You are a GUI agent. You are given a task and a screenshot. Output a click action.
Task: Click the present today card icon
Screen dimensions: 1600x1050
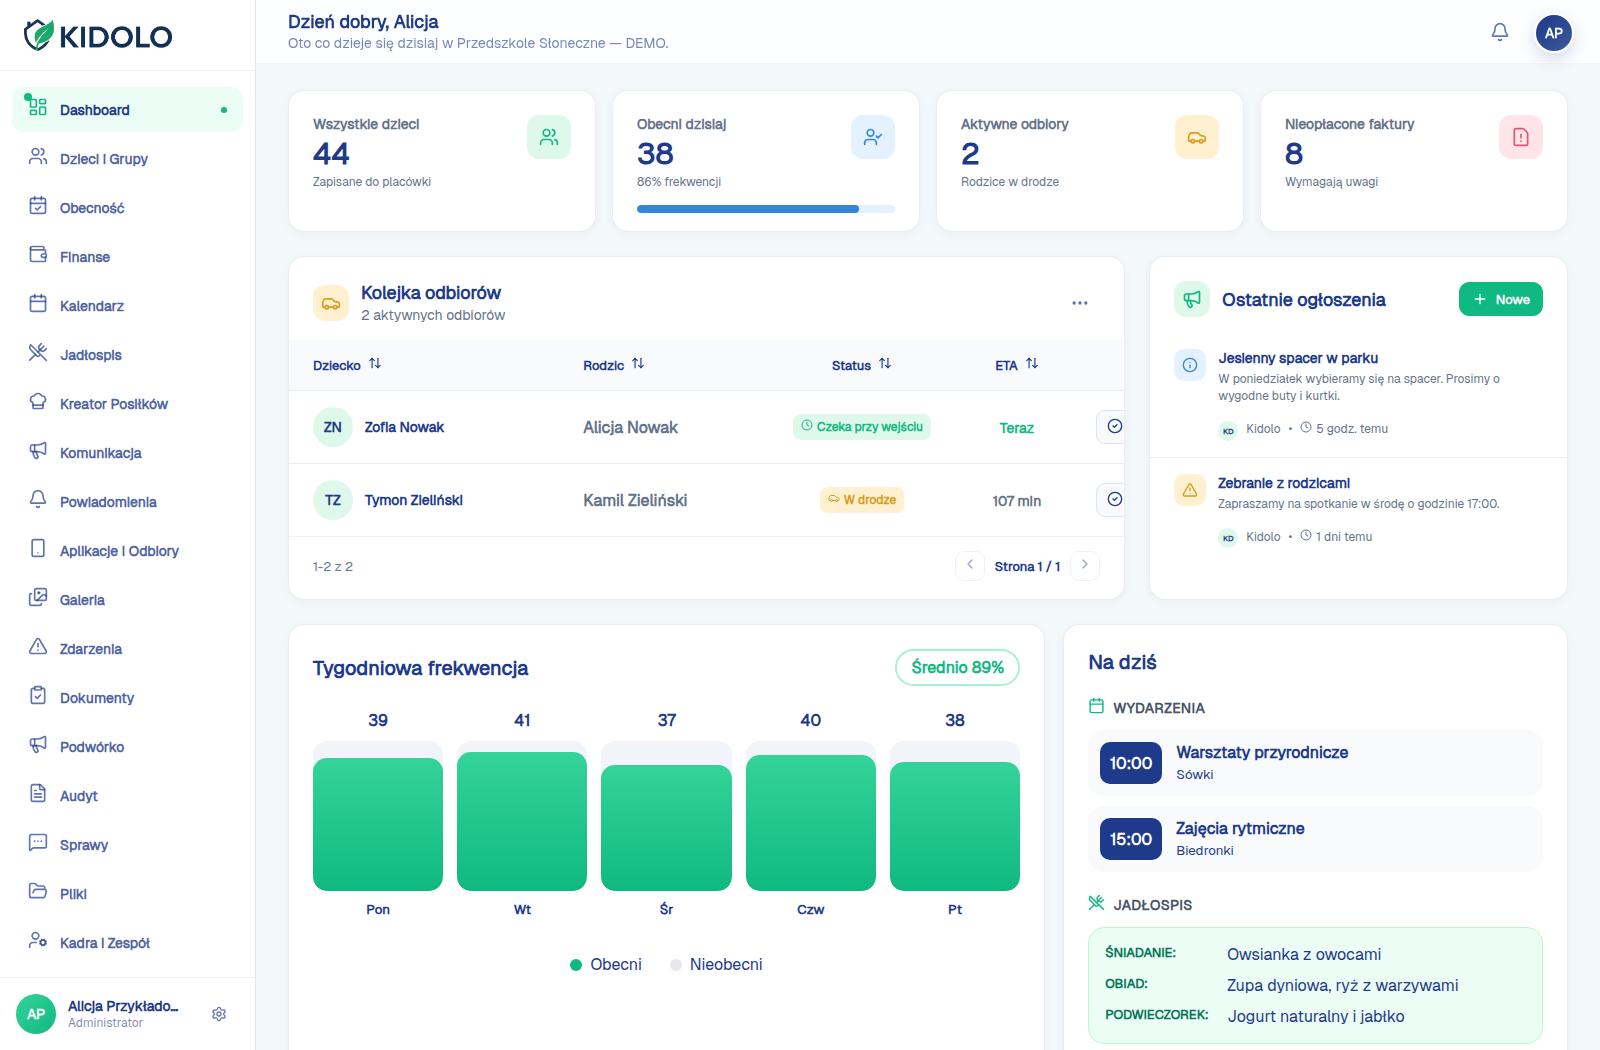873,137
